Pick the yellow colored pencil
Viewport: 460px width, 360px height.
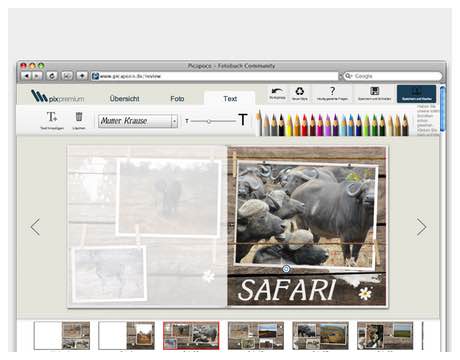pos(289,125)
